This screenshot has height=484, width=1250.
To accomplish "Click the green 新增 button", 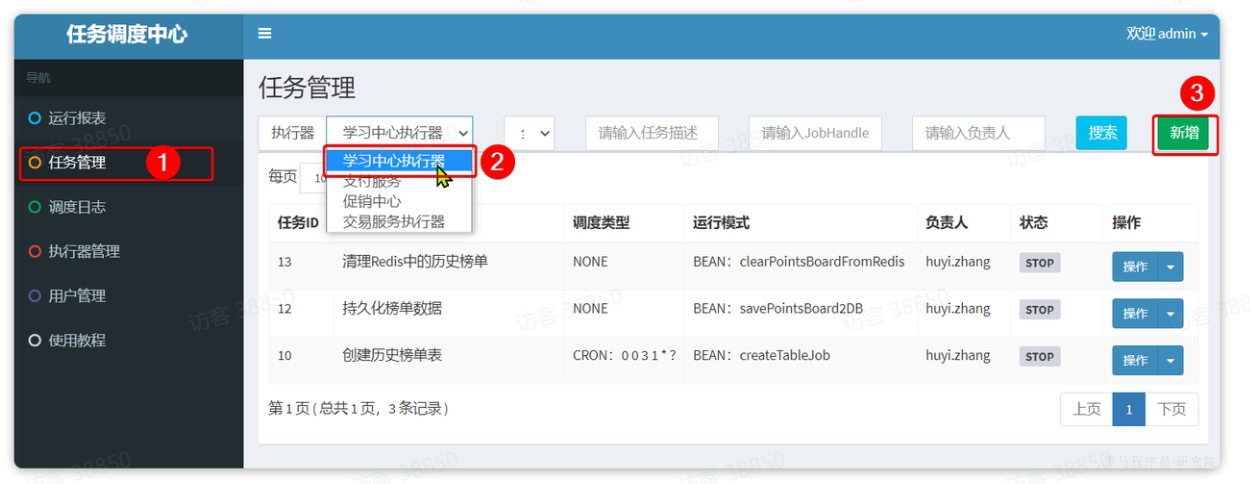I will [x=1185, y=132].
